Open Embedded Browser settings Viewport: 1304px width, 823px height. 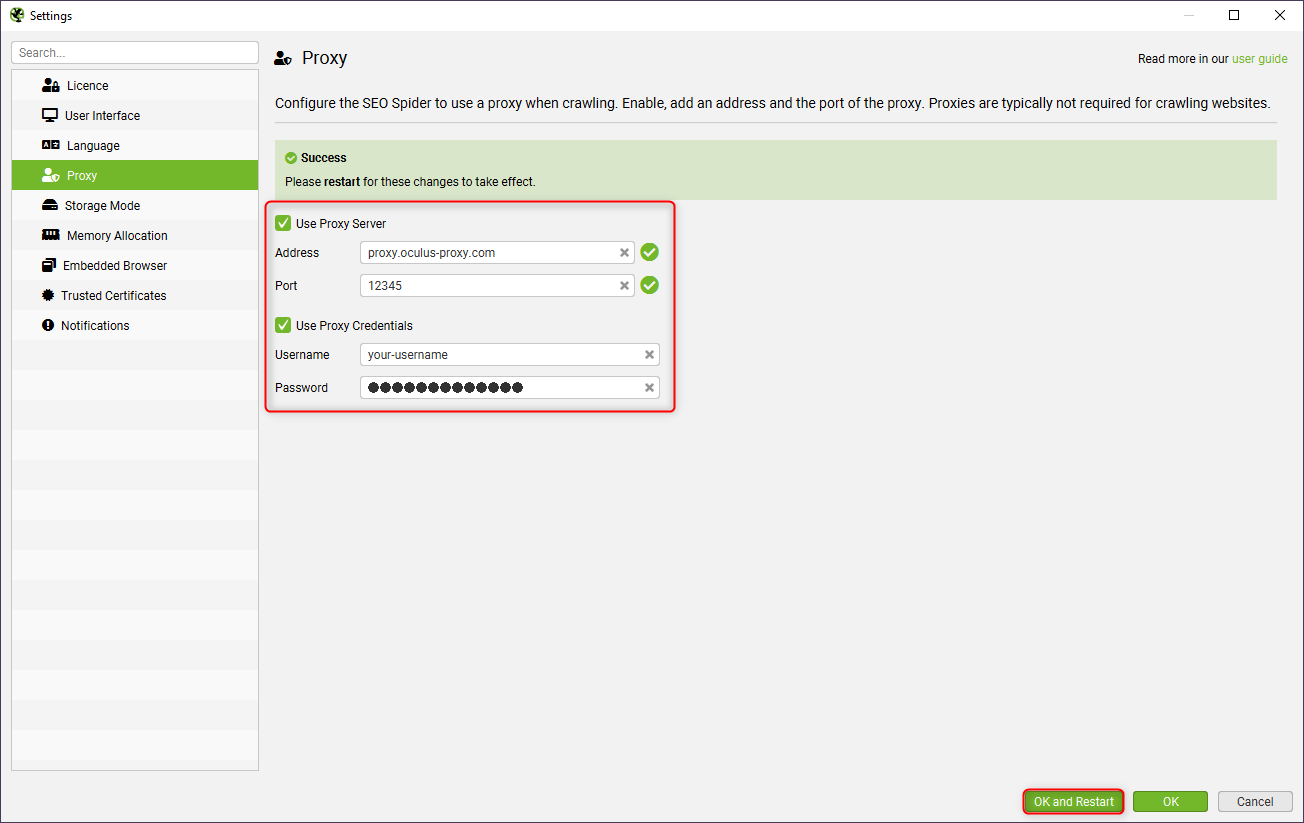pos(135,265)
